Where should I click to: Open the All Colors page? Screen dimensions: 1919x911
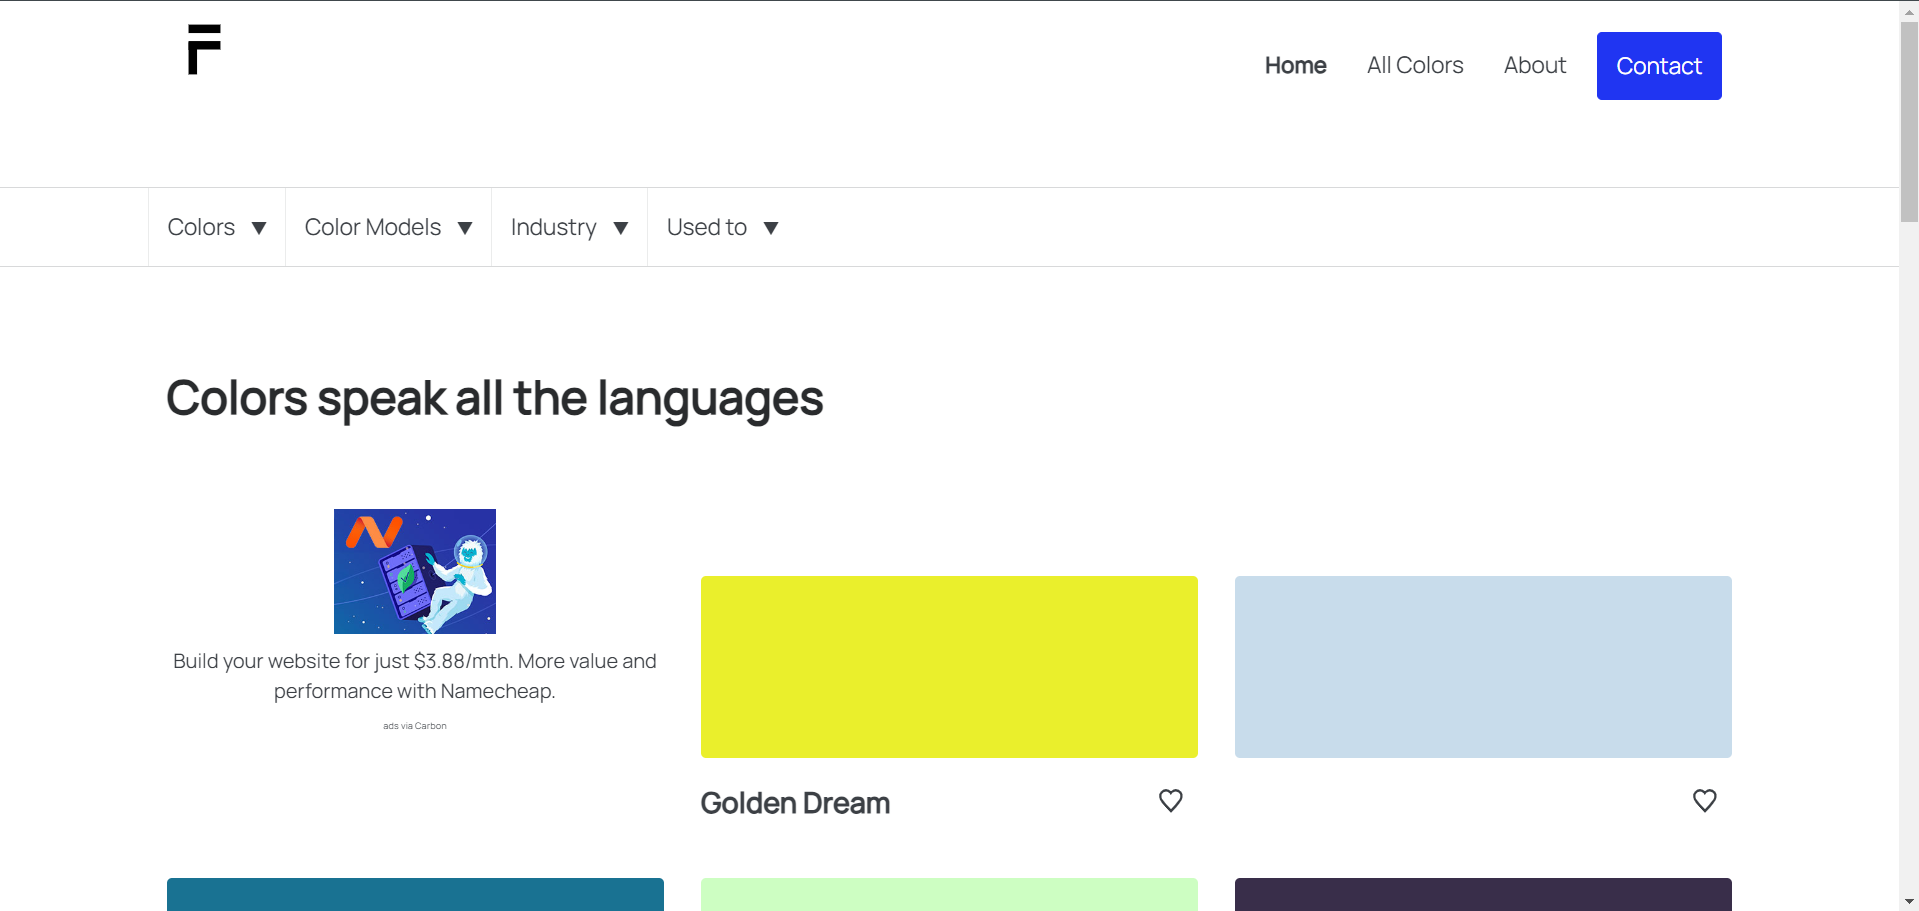tap(1414, 66)
